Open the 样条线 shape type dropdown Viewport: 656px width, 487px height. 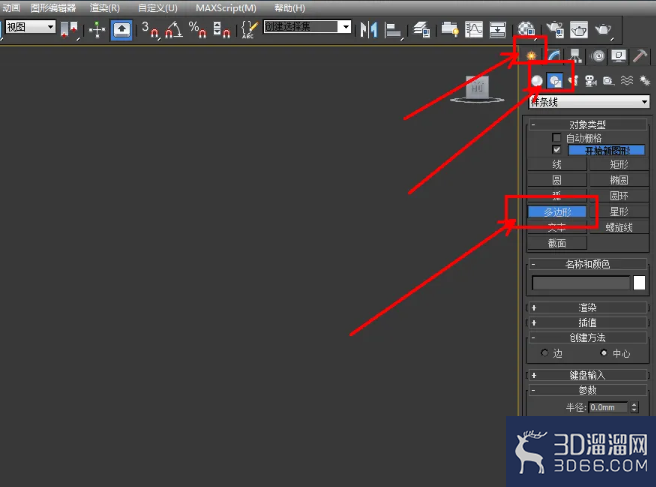tap(589, 102)
